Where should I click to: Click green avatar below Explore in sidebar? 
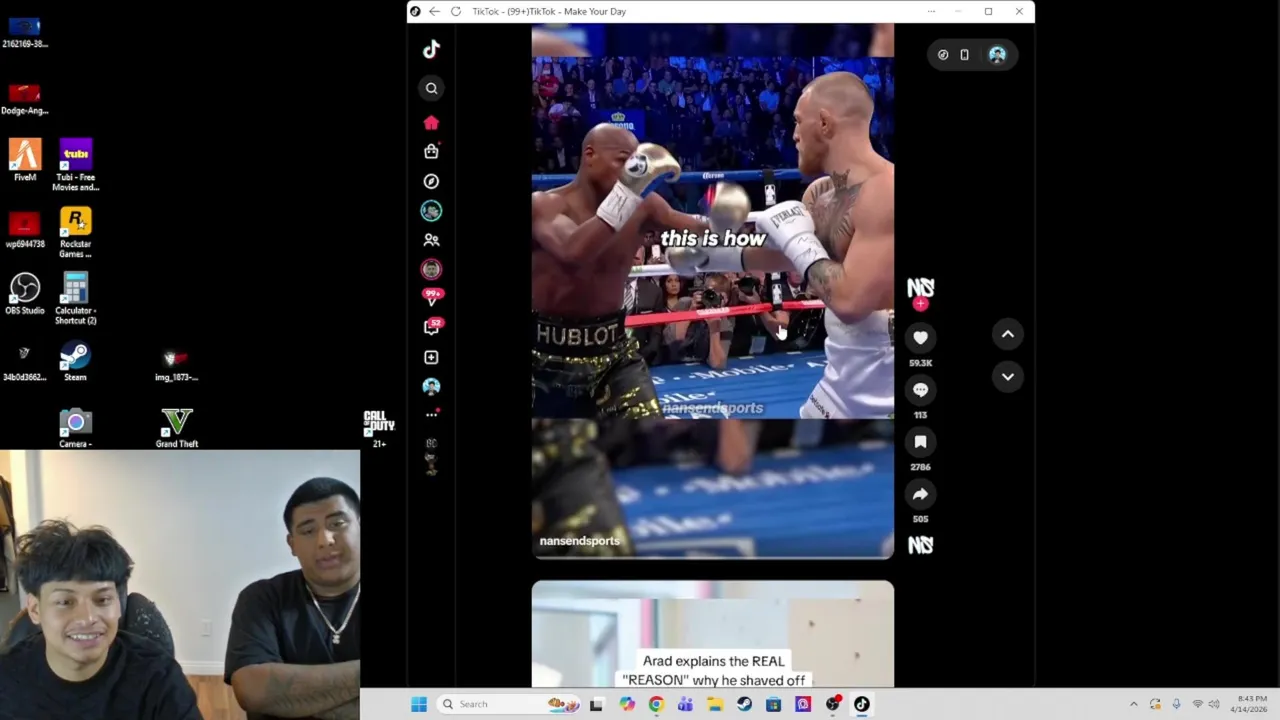point(431,211)
